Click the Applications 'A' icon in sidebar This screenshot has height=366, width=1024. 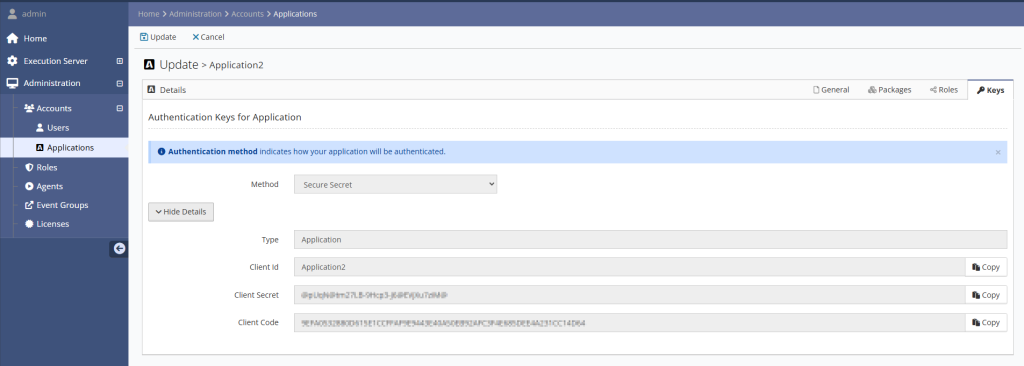coord(40,148)
